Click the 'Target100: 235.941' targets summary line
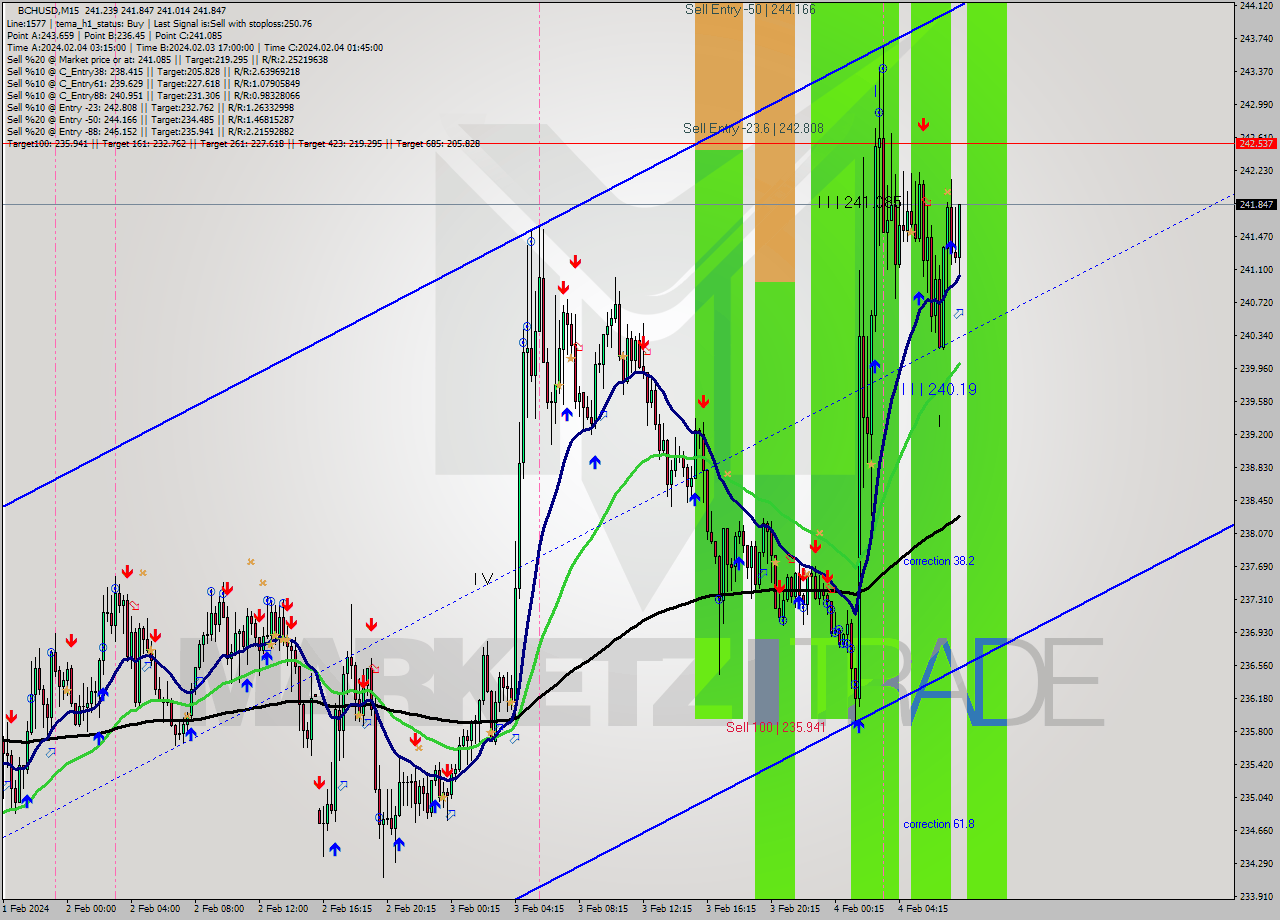The image size is (1280, 920). tap(243, 143)
